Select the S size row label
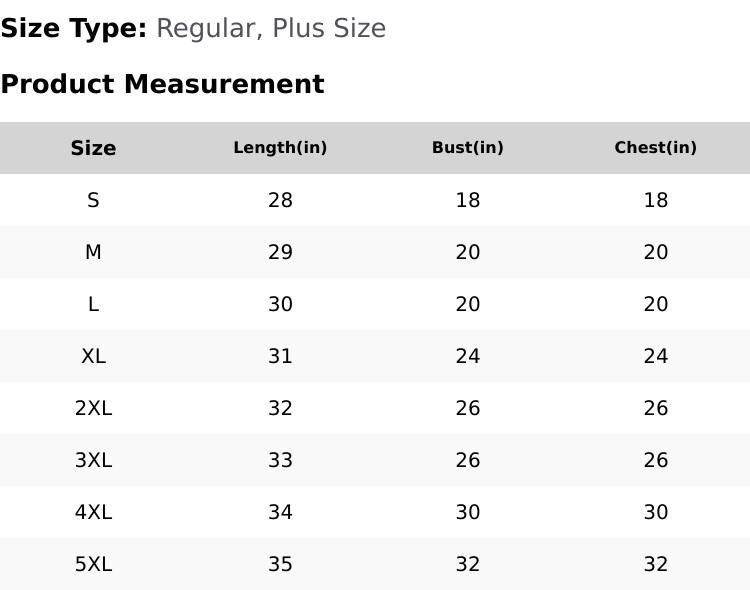 click(93, 200)
